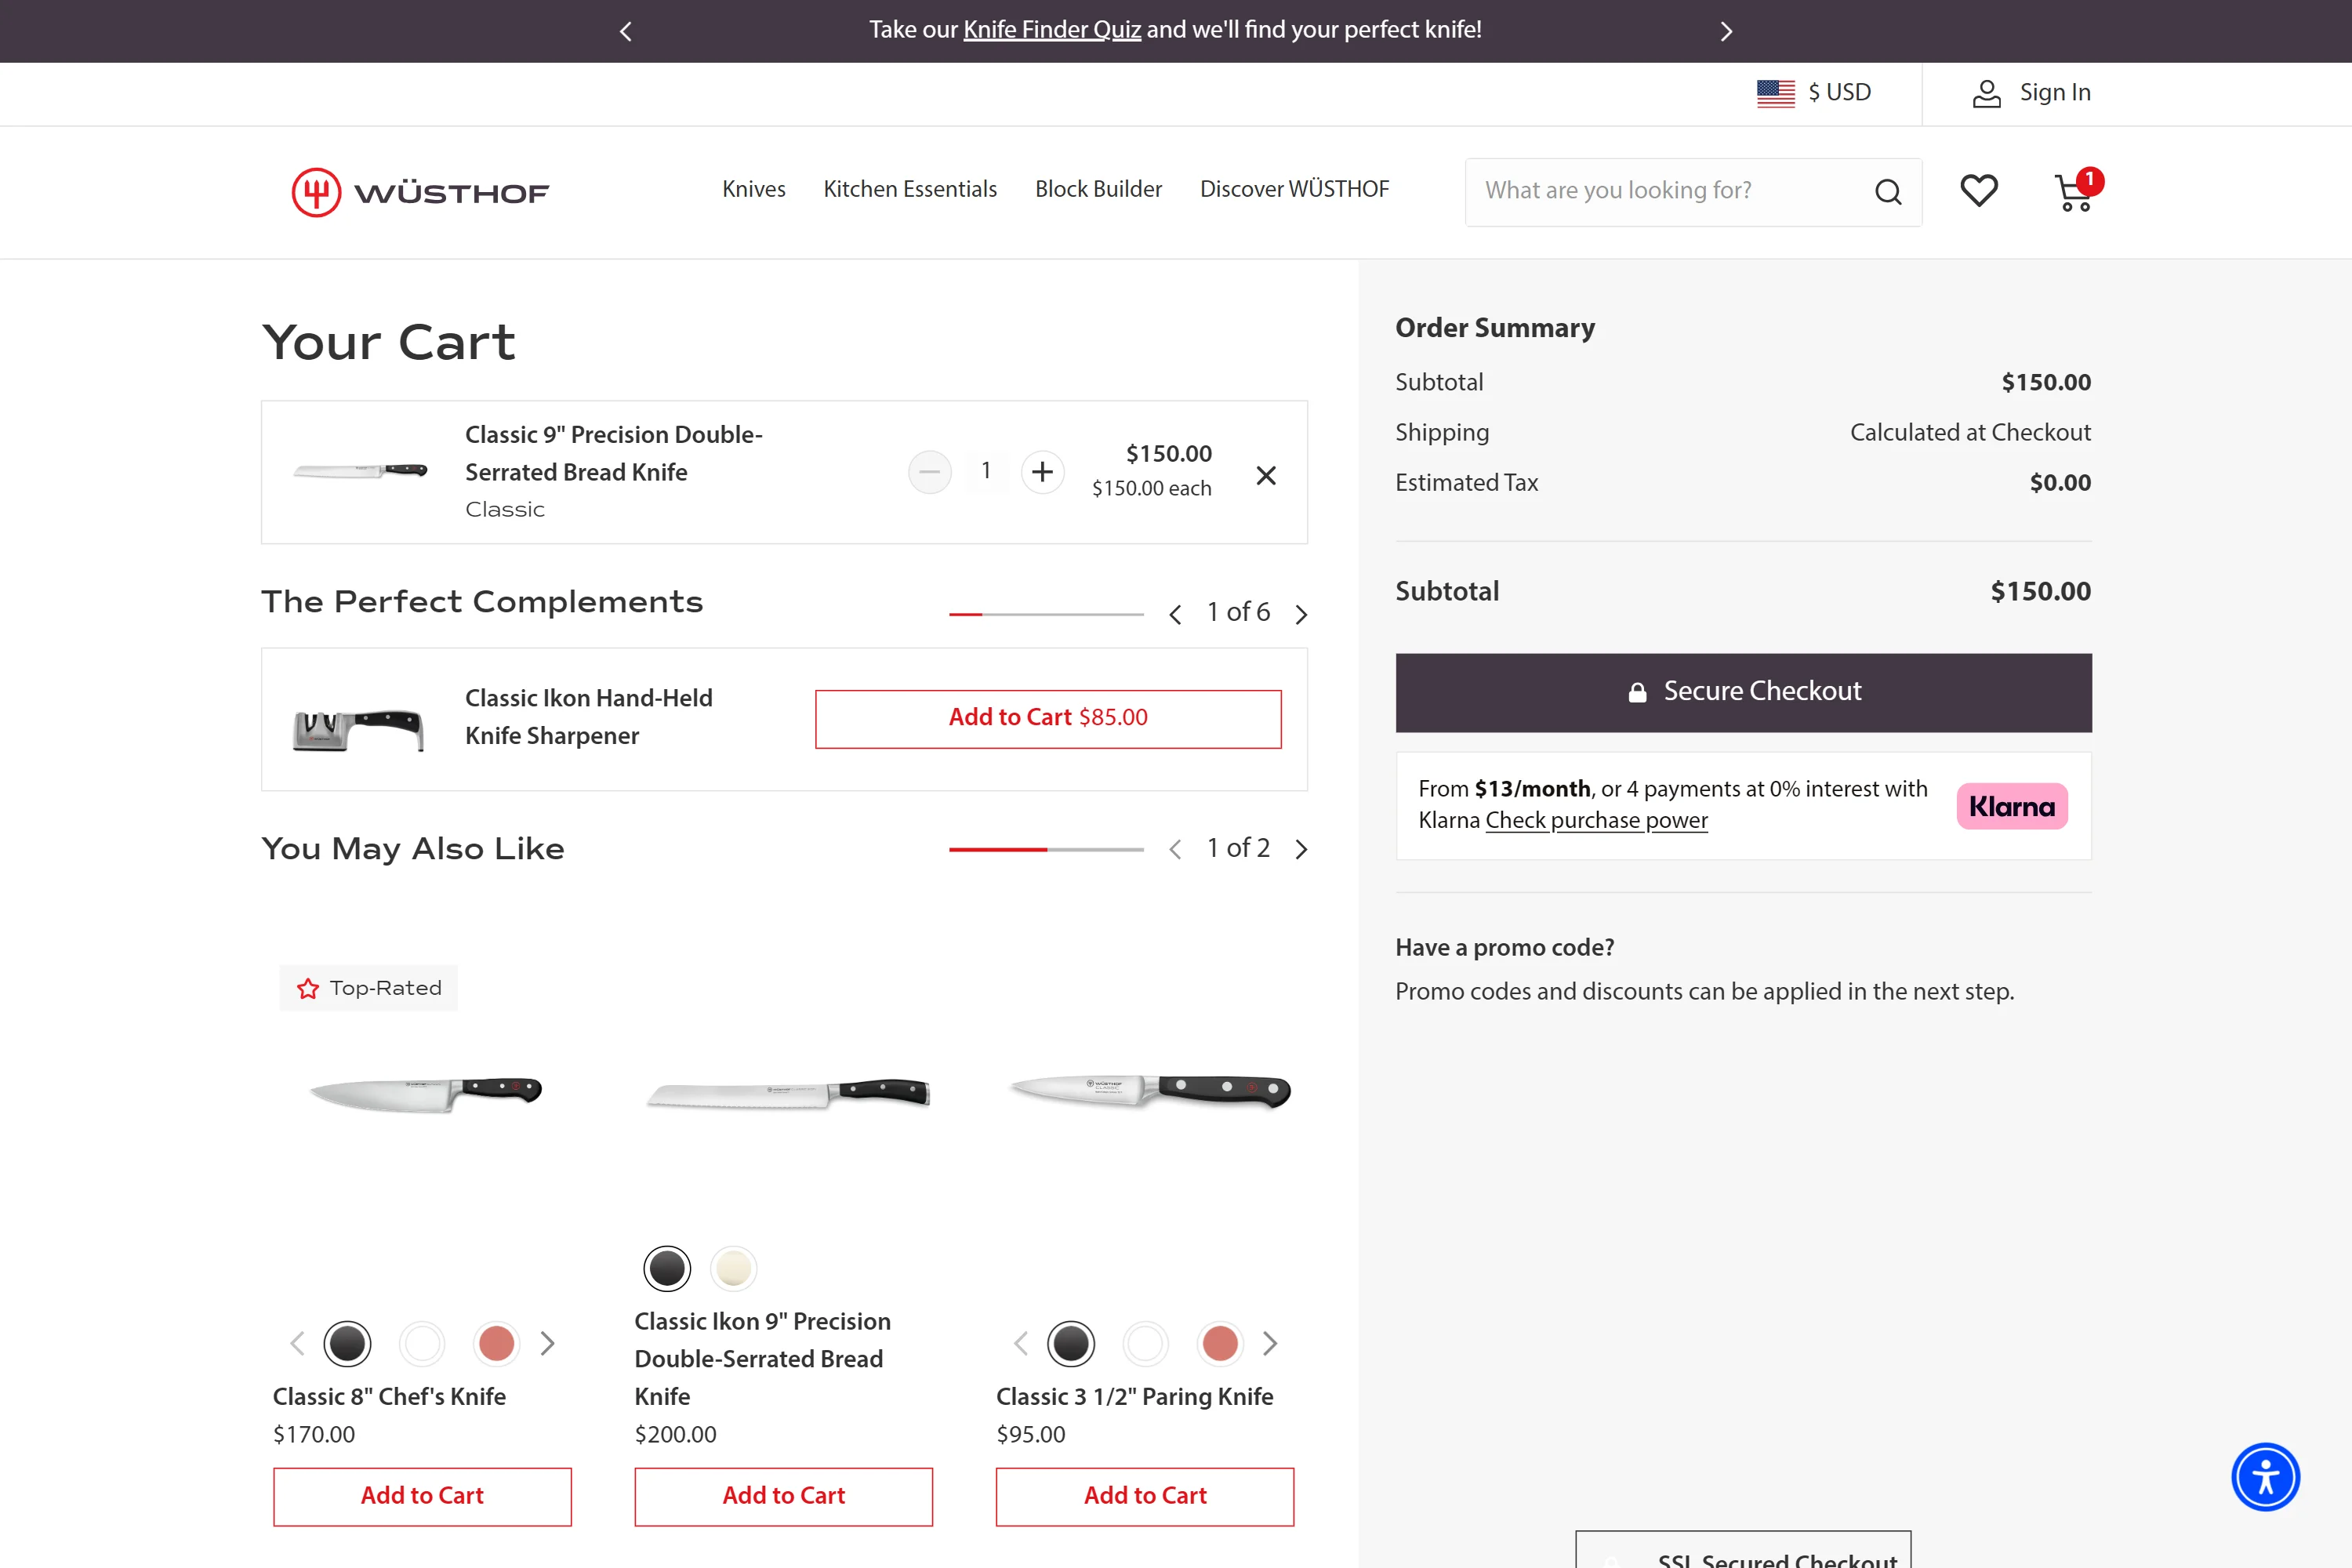Select white swatch for Classic Paring Knife
Image resolution: width=2352 pixels, height=1568 pixels.
(x=1145, y=1343)
